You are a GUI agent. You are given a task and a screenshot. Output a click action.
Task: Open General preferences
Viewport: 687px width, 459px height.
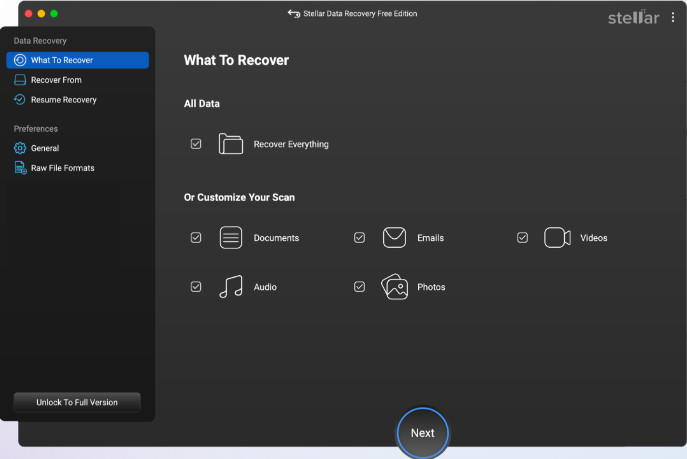(x=78, y=148)
